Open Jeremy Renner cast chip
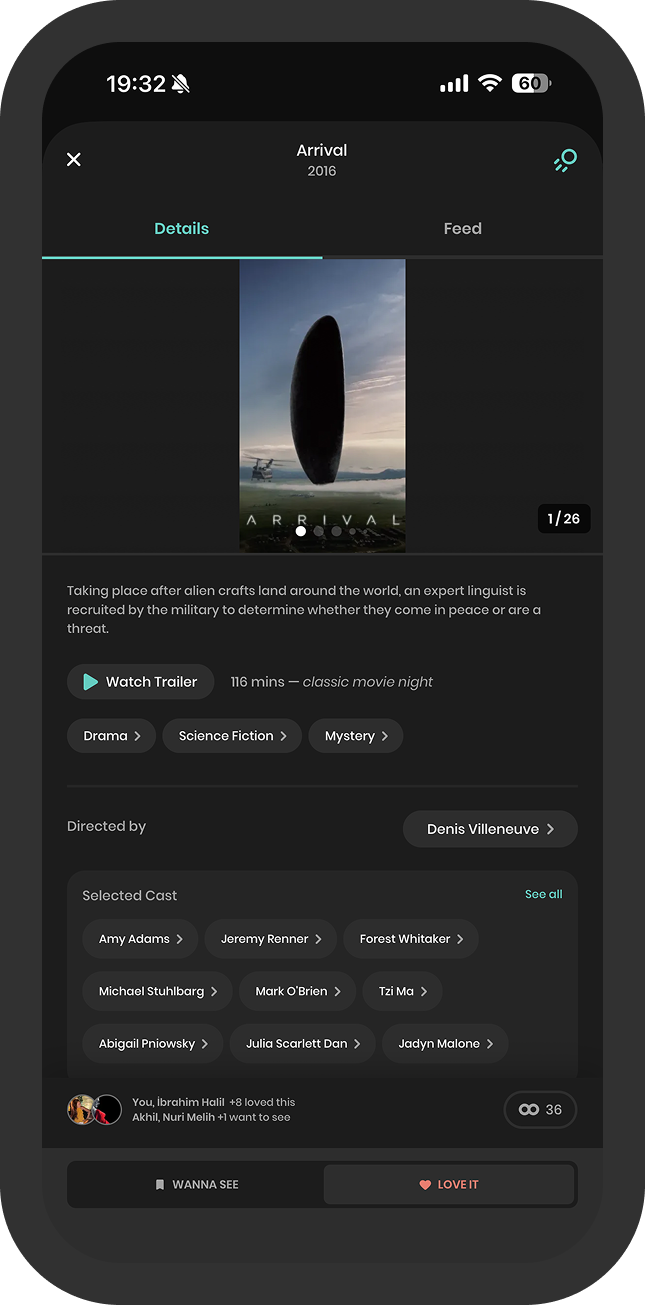 pyautogui.click(x=271, y=939)
